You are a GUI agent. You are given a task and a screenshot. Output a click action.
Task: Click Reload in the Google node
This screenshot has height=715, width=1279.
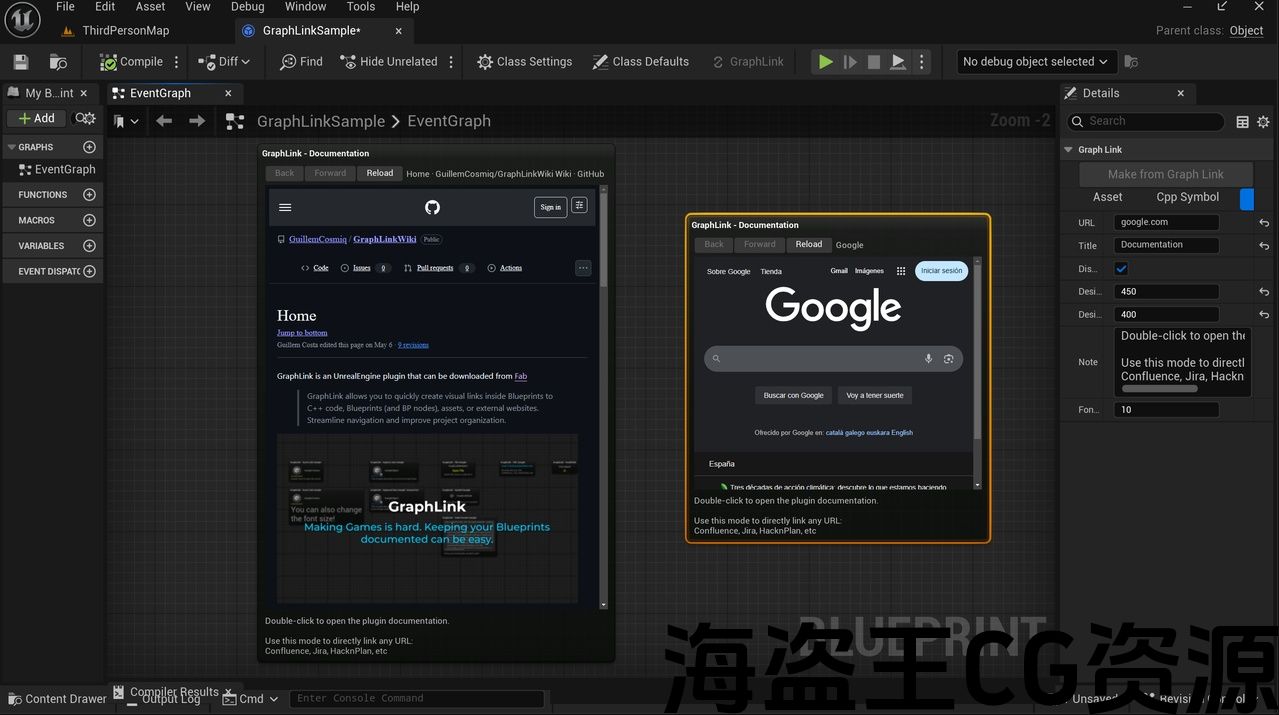808,245
